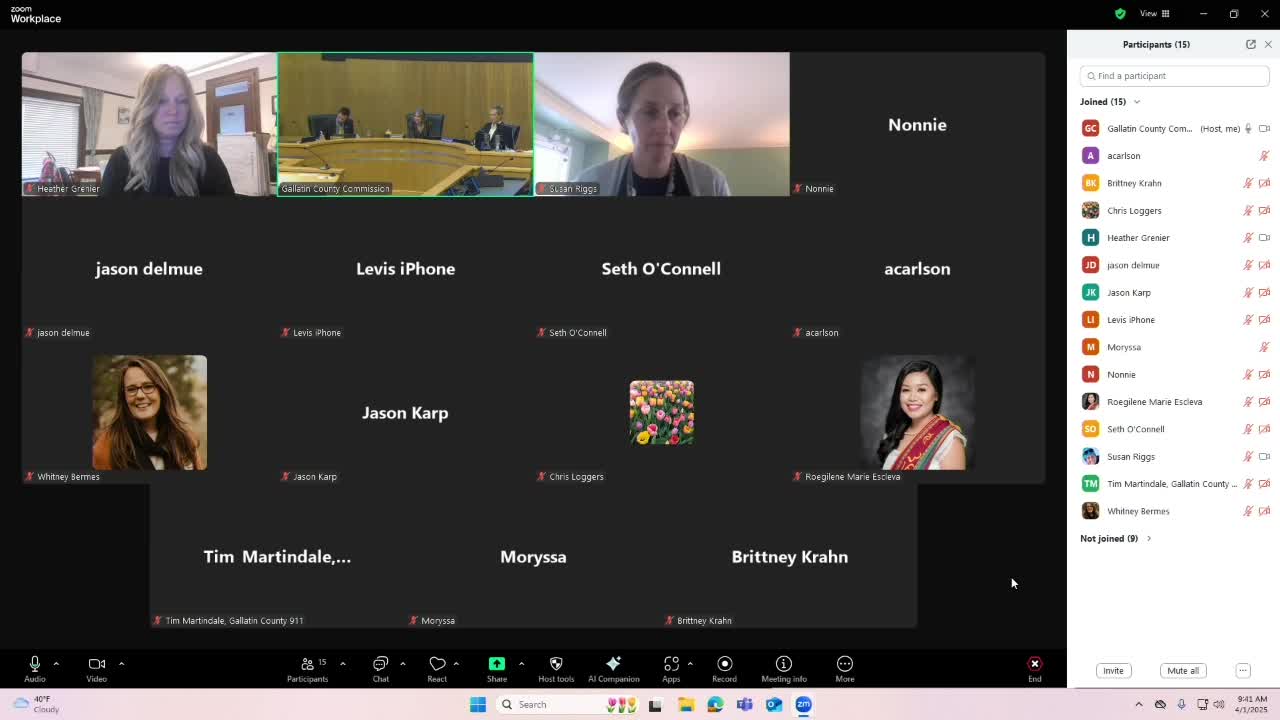Select Gallatin County Commission video tile
Viewport: 1280px width, 720px height.
(x=405, y=124)
